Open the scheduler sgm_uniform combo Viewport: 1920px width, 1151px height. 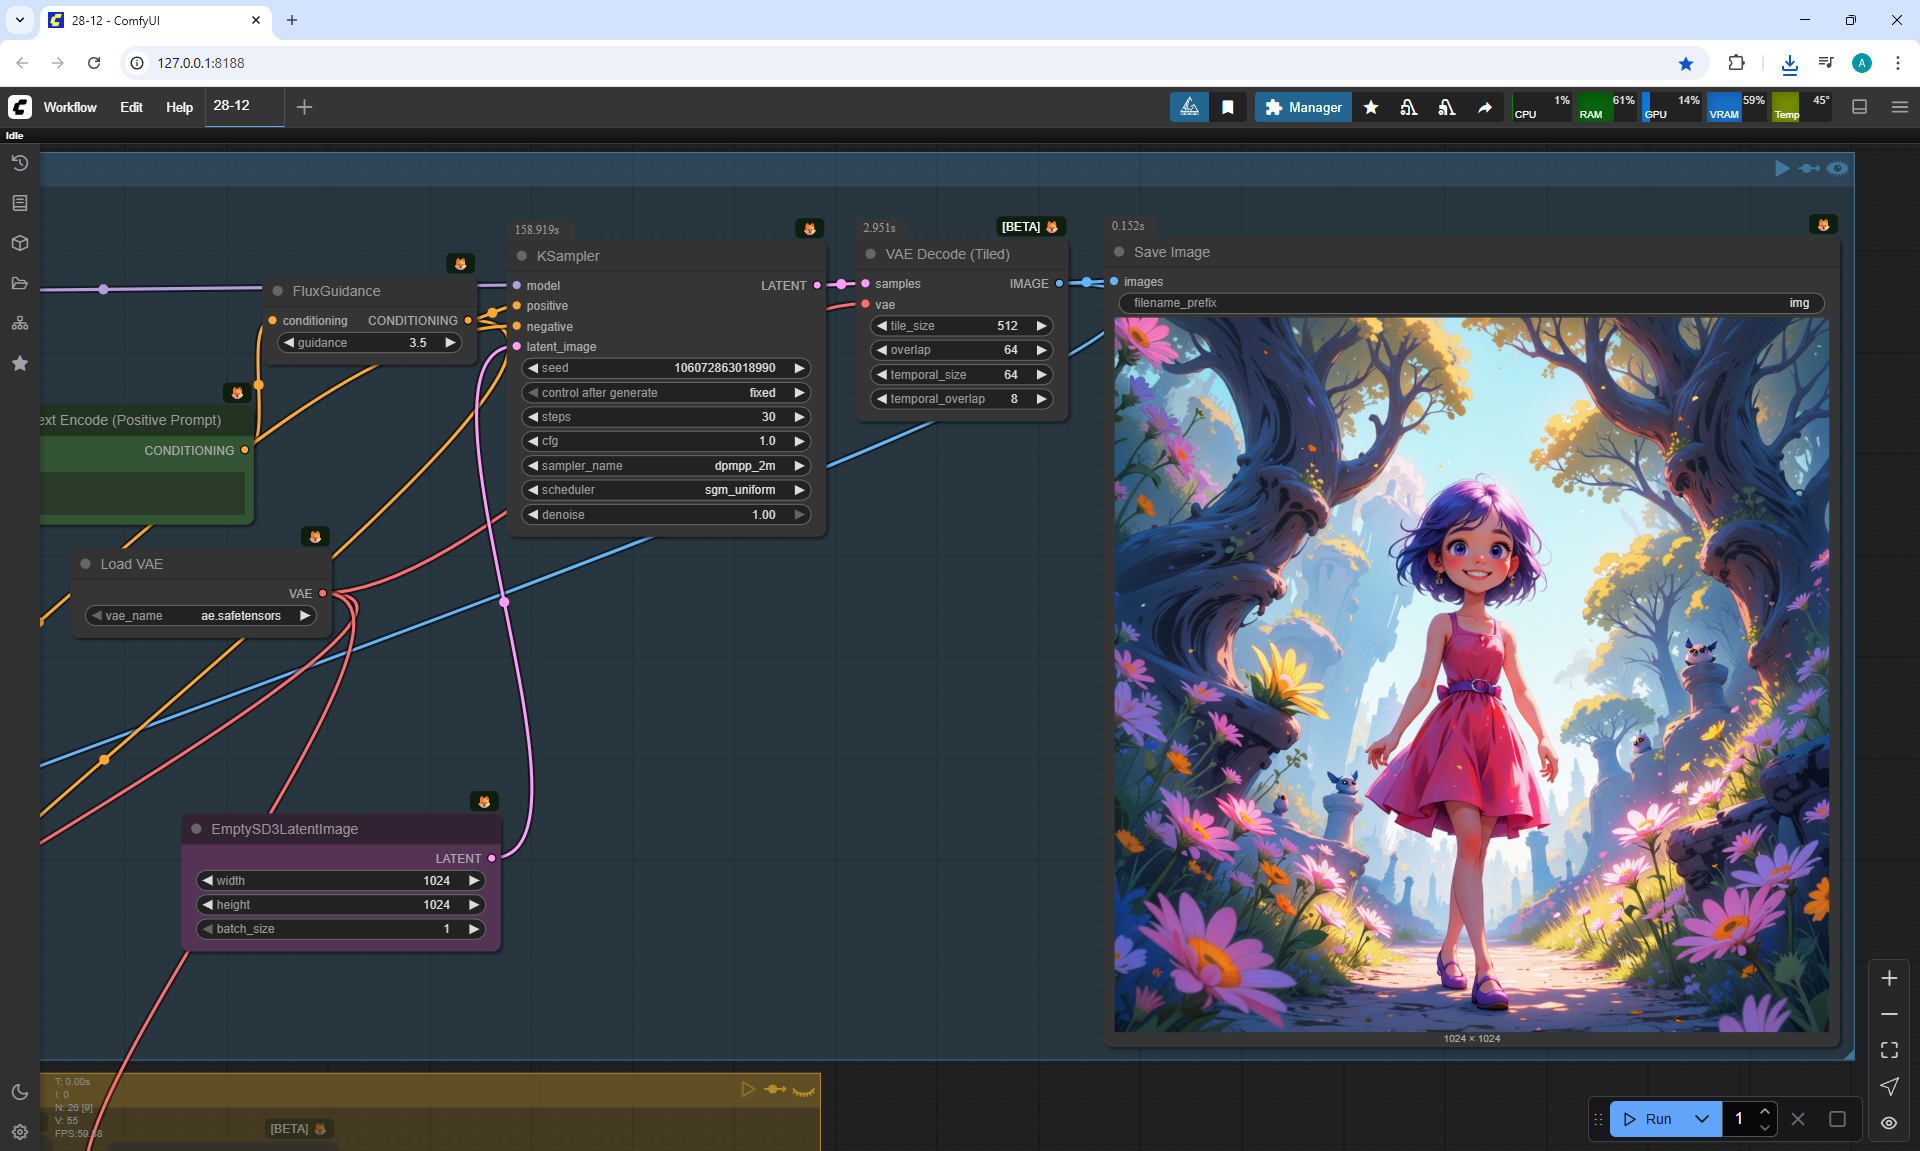(665, 490)
